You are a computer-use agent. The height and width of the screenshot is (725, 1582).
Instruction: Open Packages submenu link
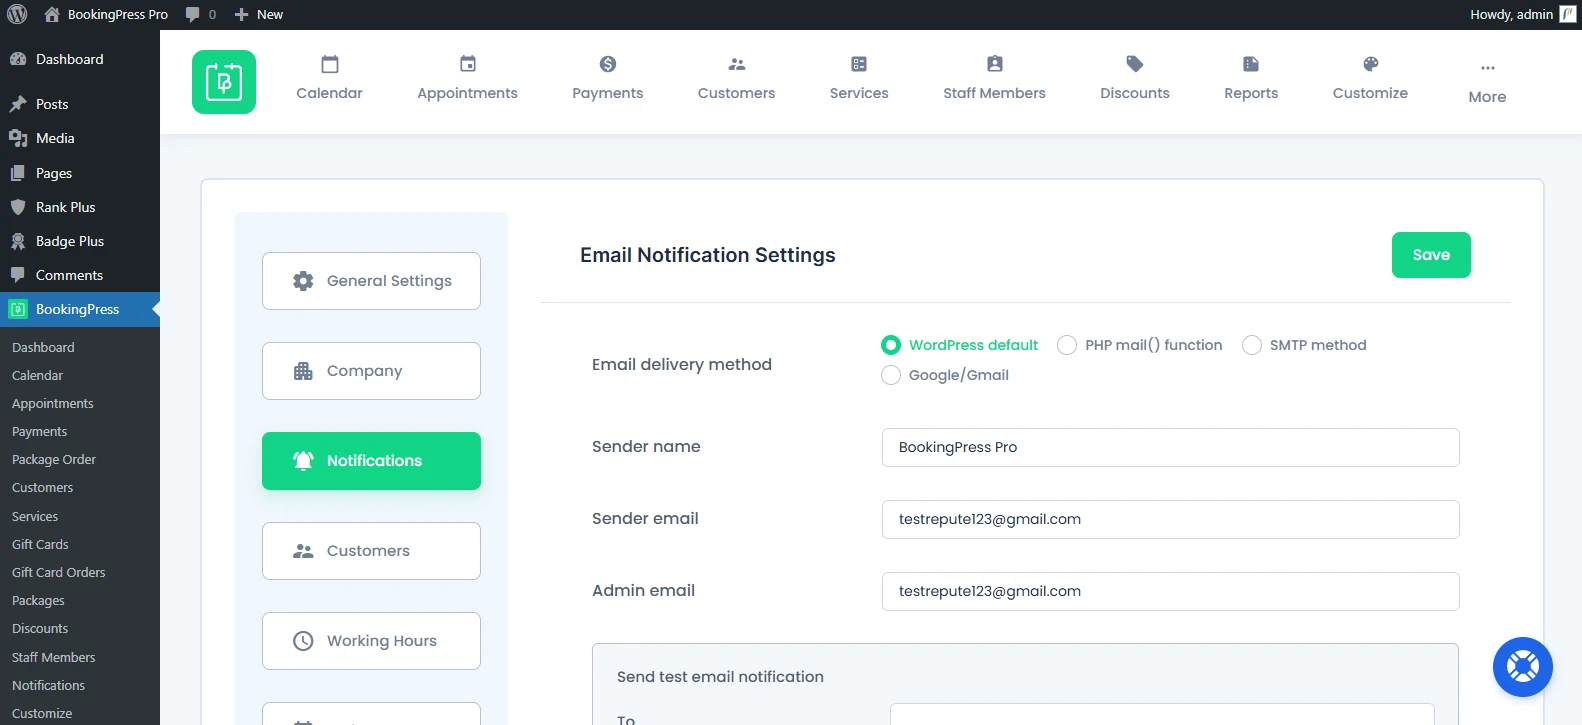pyautogui.click(x=38, y=601)
